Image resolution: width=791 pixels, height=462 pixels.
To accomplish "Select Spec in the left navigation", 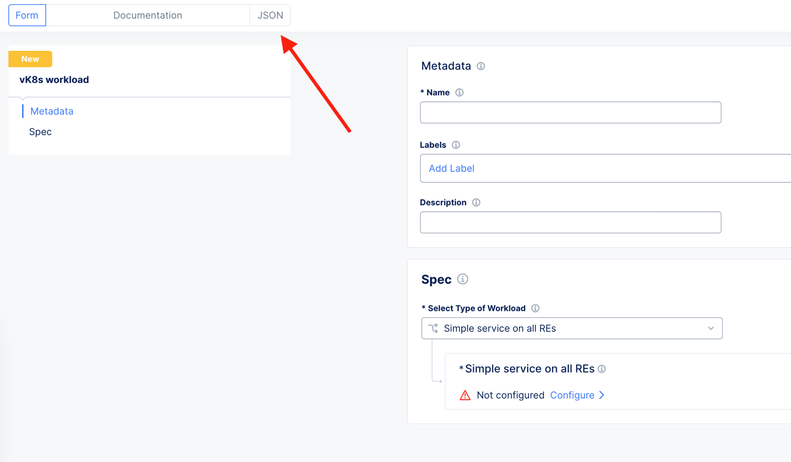I will coord(41,132).
